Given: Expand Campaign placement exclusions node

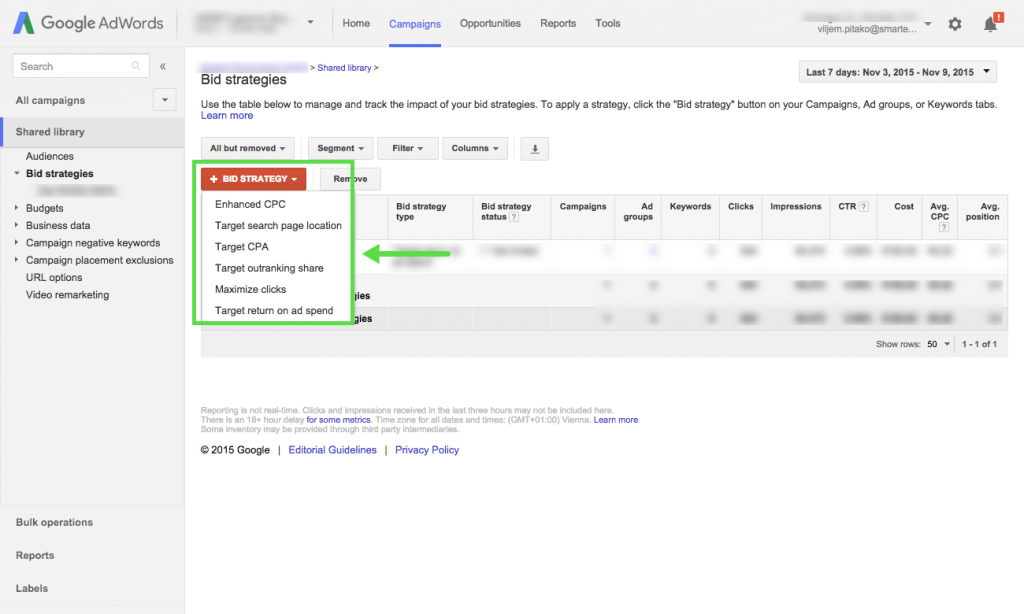Looking at the screenshot, I should (17, 260).
